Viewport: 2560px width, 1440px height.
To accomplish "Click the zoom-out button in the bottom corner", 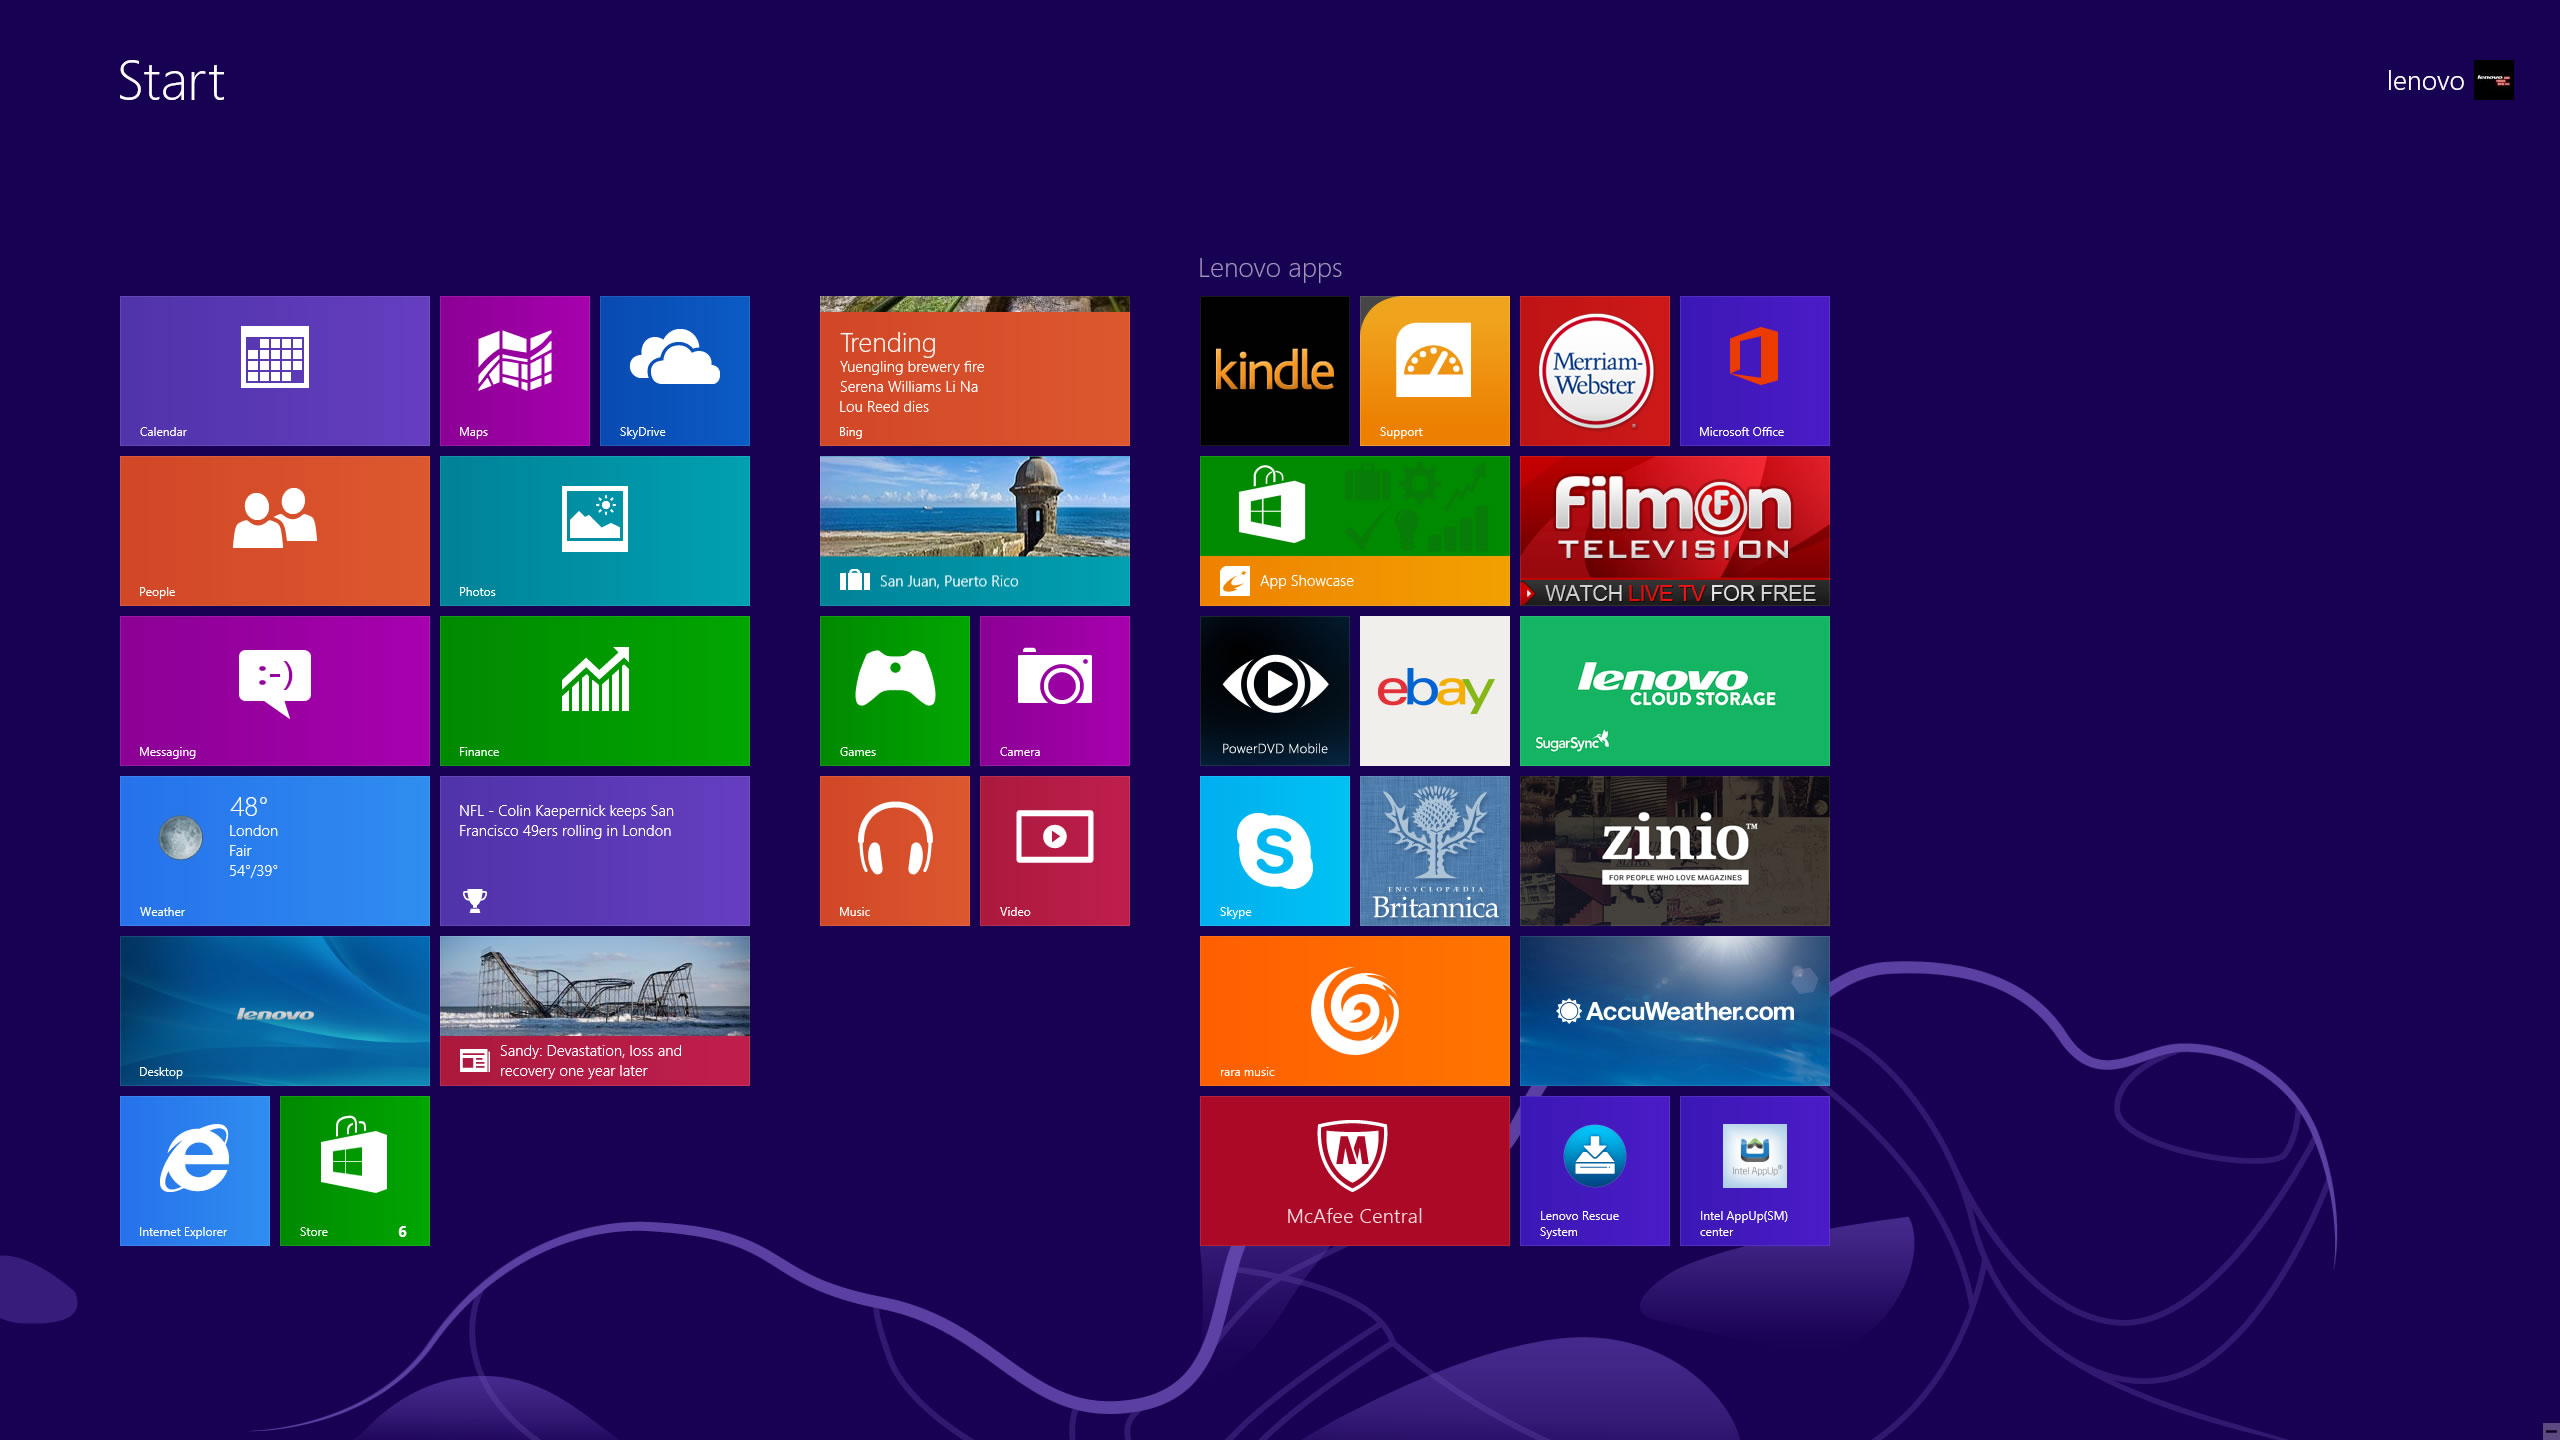I will pyautogui.click(x=2549, y=1431).
